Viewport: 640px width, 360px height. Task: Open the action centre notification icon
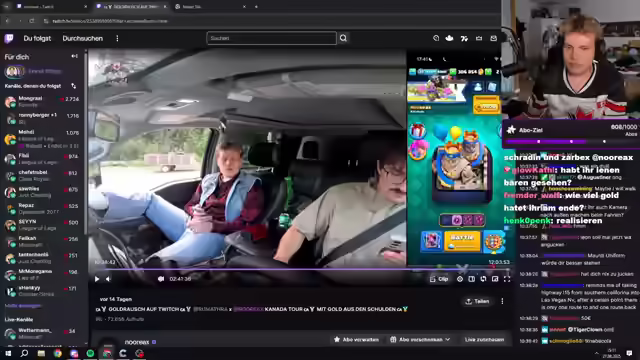pyautogui.click(x=629, y=353)
